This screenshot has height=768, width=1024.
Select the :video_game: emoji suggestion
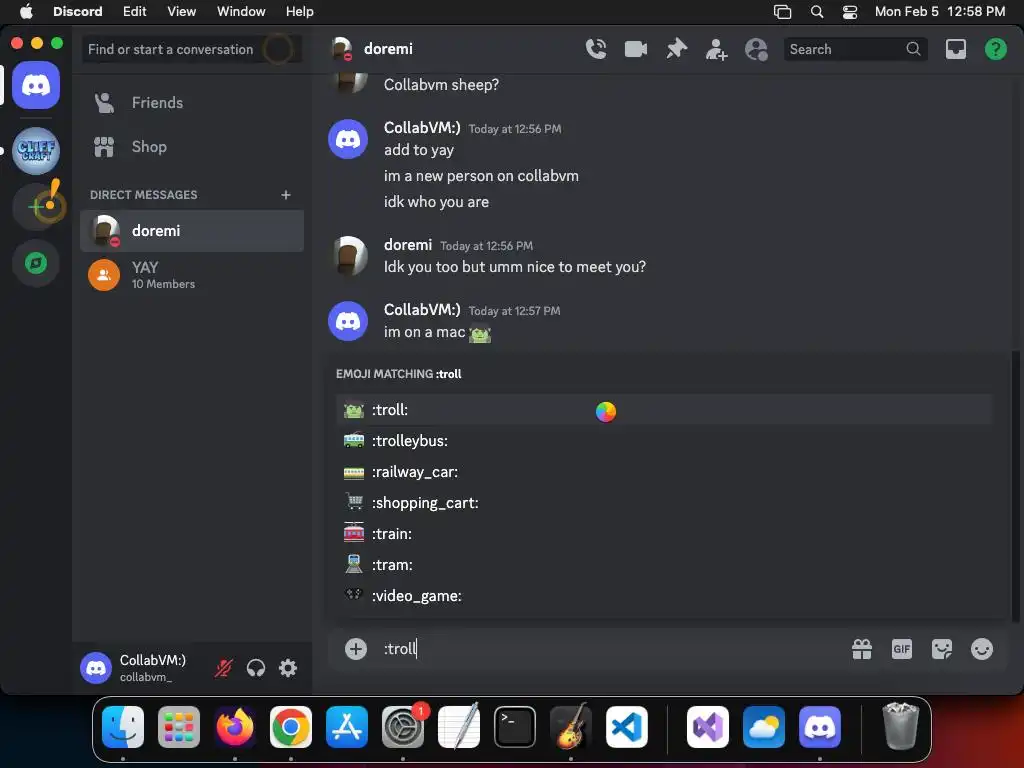(x=664, y=596)
